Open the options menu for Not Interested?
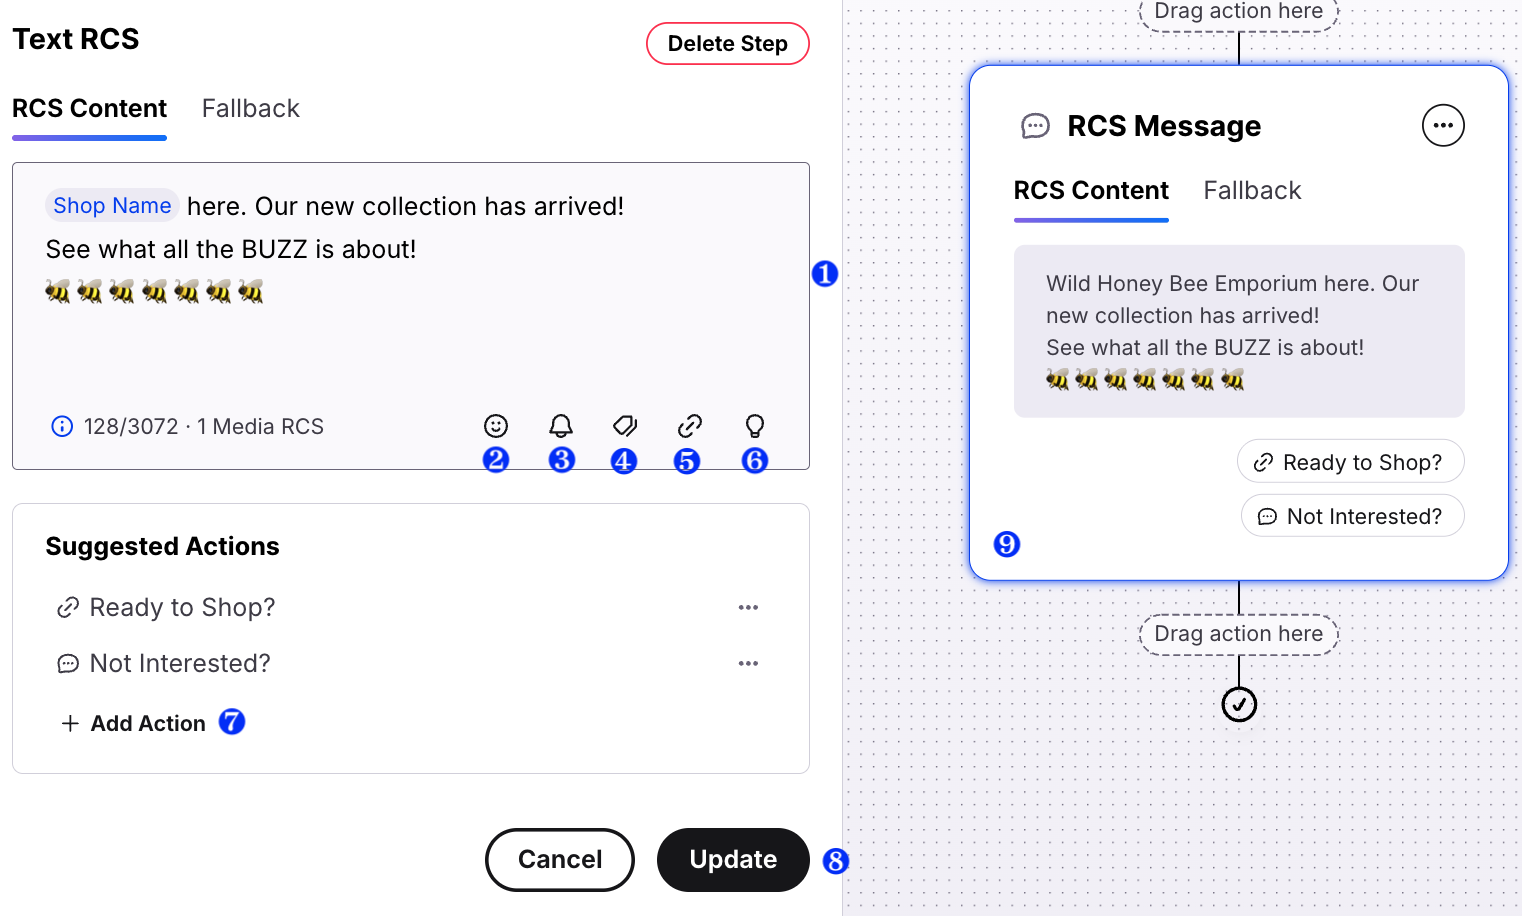Screen dimensions: 1522x916 pyautogui.click(x=748, y=663)
